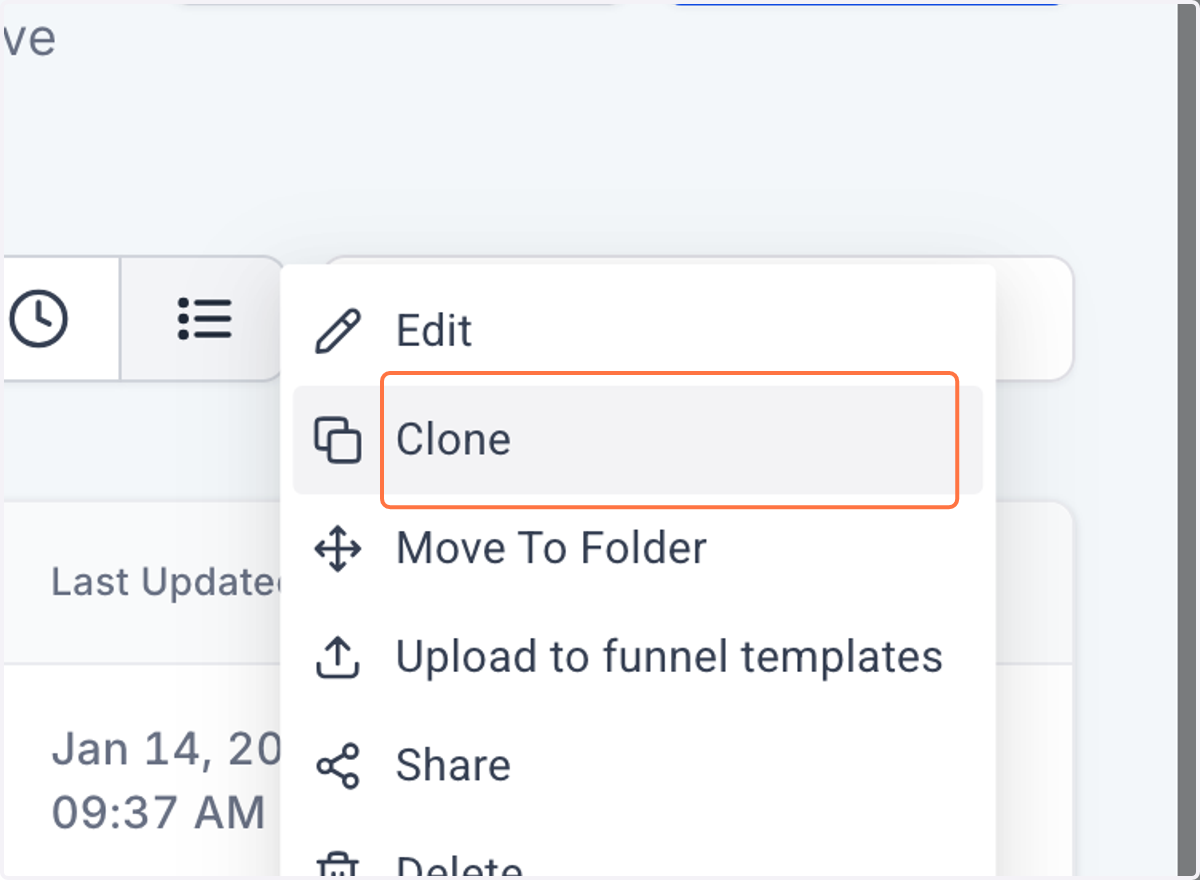Click the trash can Delete icon
This screenshot has width=1200, height=880.
coord(337,866)
